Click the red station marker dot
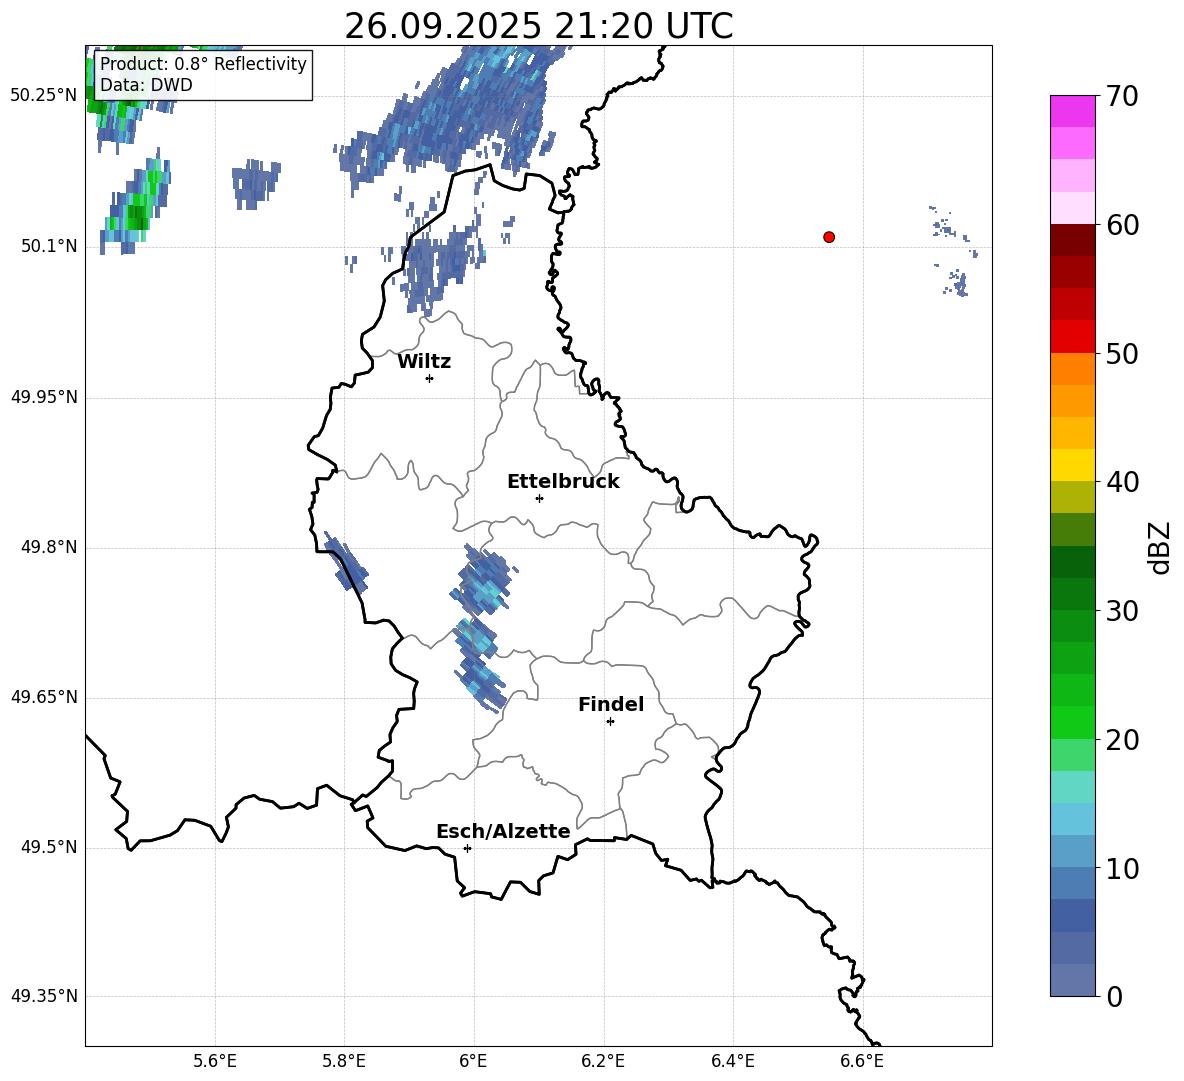1184x1081 pixels. [828, 237]
